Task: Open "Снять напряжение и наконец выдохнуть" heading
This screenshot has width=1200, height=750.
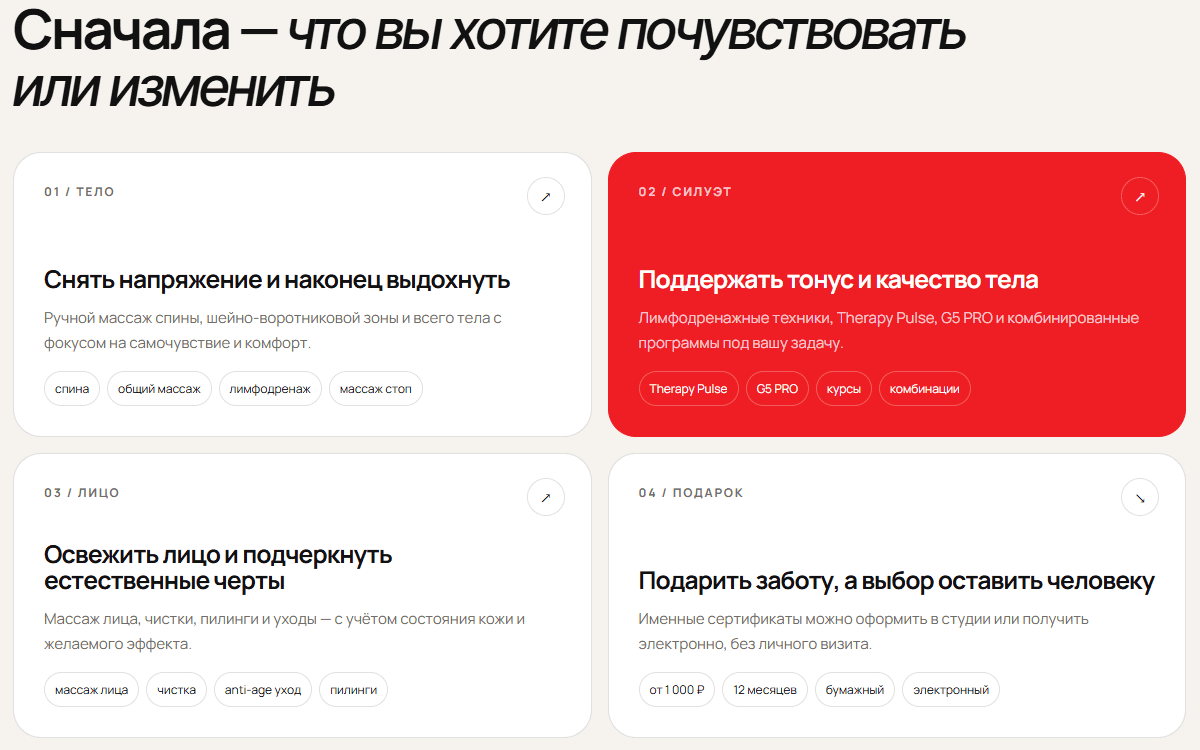Action: click(277, 280)
